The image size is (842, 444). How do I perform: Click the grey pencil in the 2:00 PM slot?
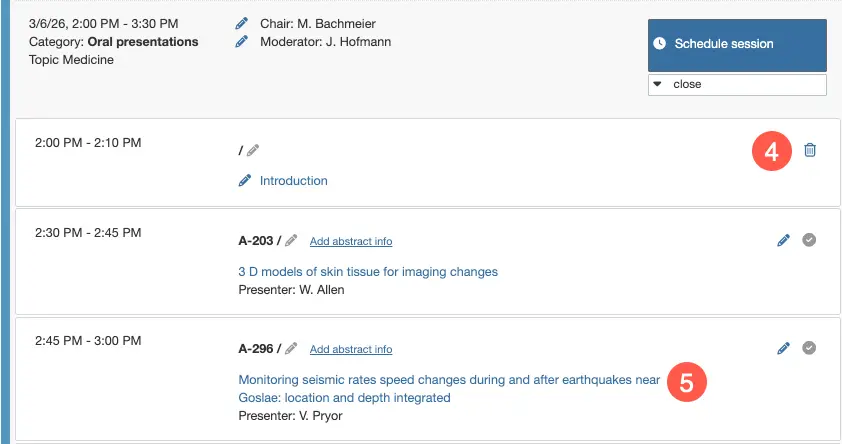point(253,150)
